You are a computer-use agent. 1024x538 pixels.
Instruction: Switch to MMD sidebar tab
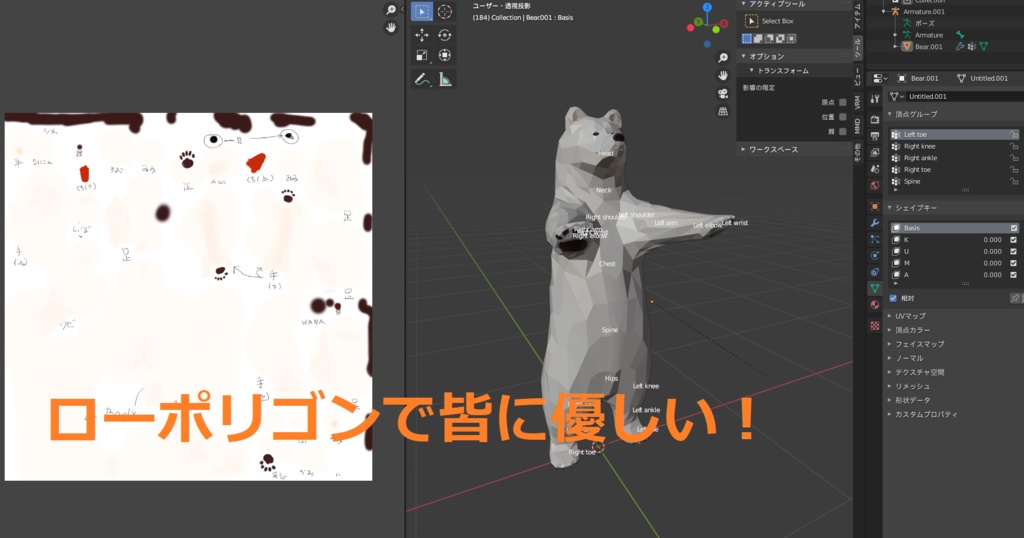pos(857,125)
